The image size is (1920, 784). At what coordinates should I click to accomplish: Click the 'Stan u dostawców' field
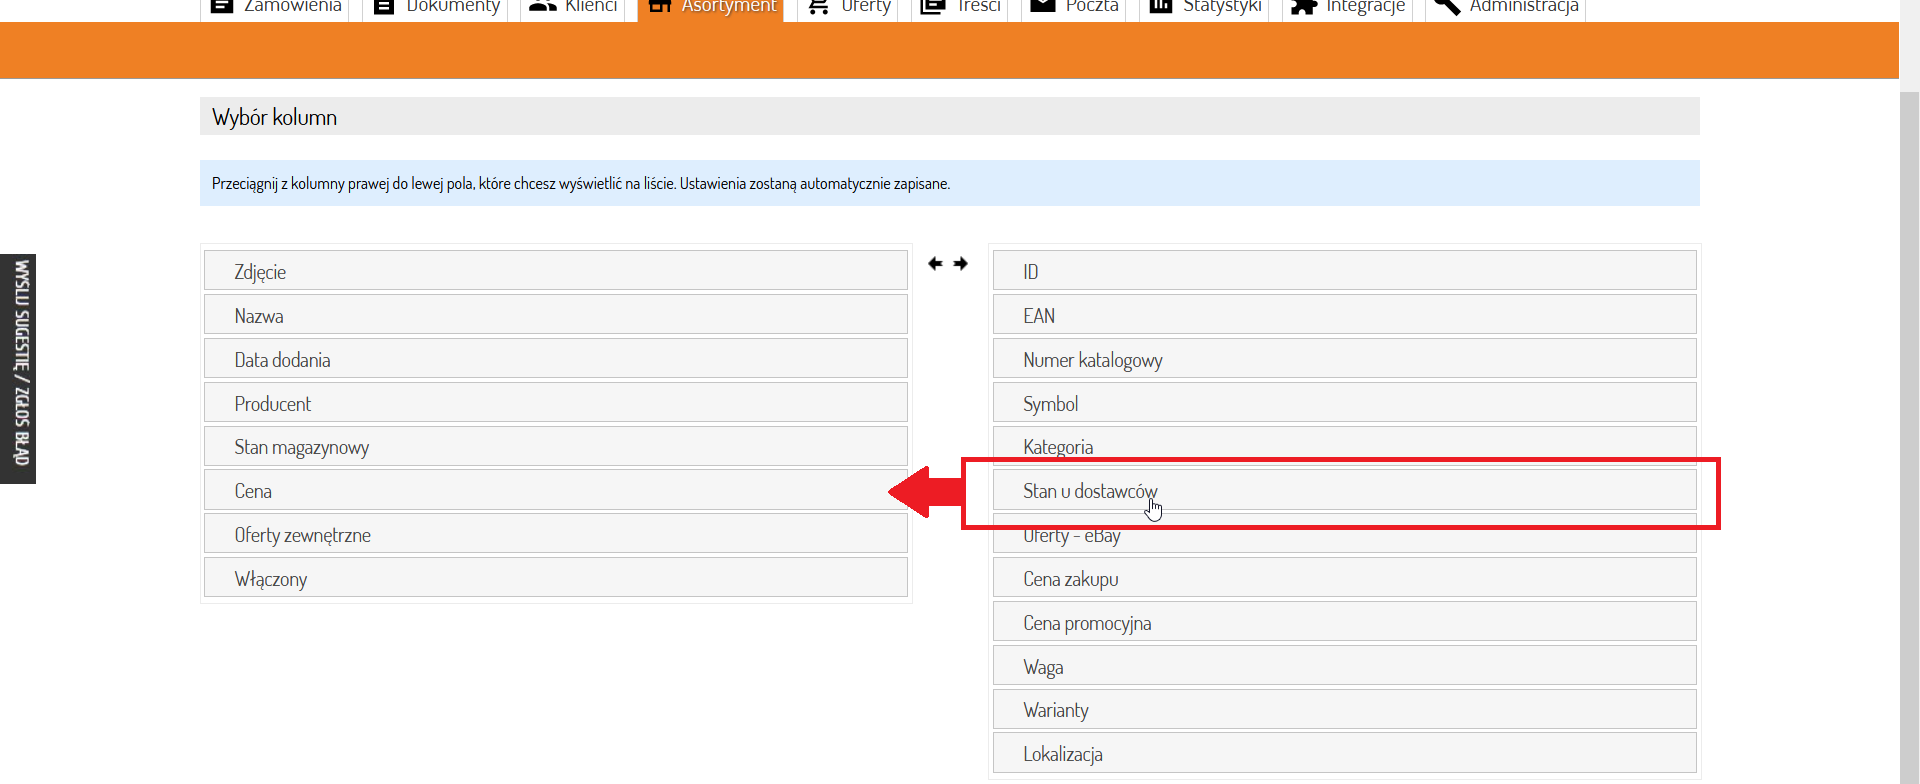click(1343, 491)
